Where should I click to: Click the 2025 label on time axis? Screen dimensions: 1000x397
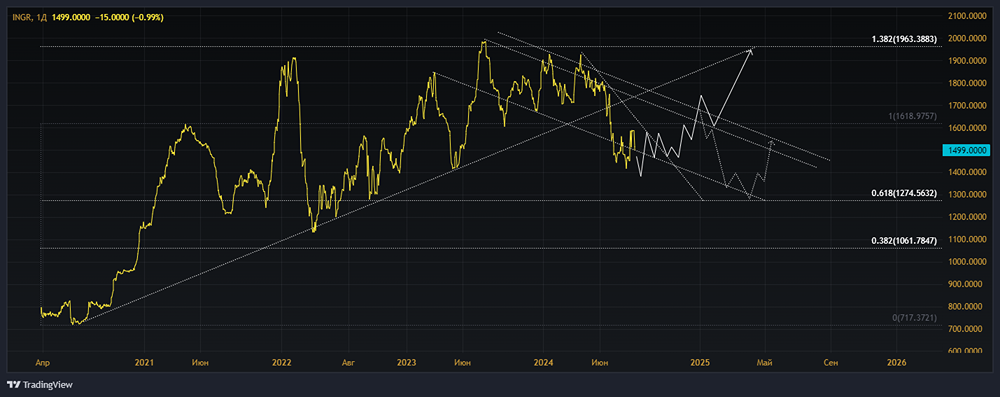point(700,363)
